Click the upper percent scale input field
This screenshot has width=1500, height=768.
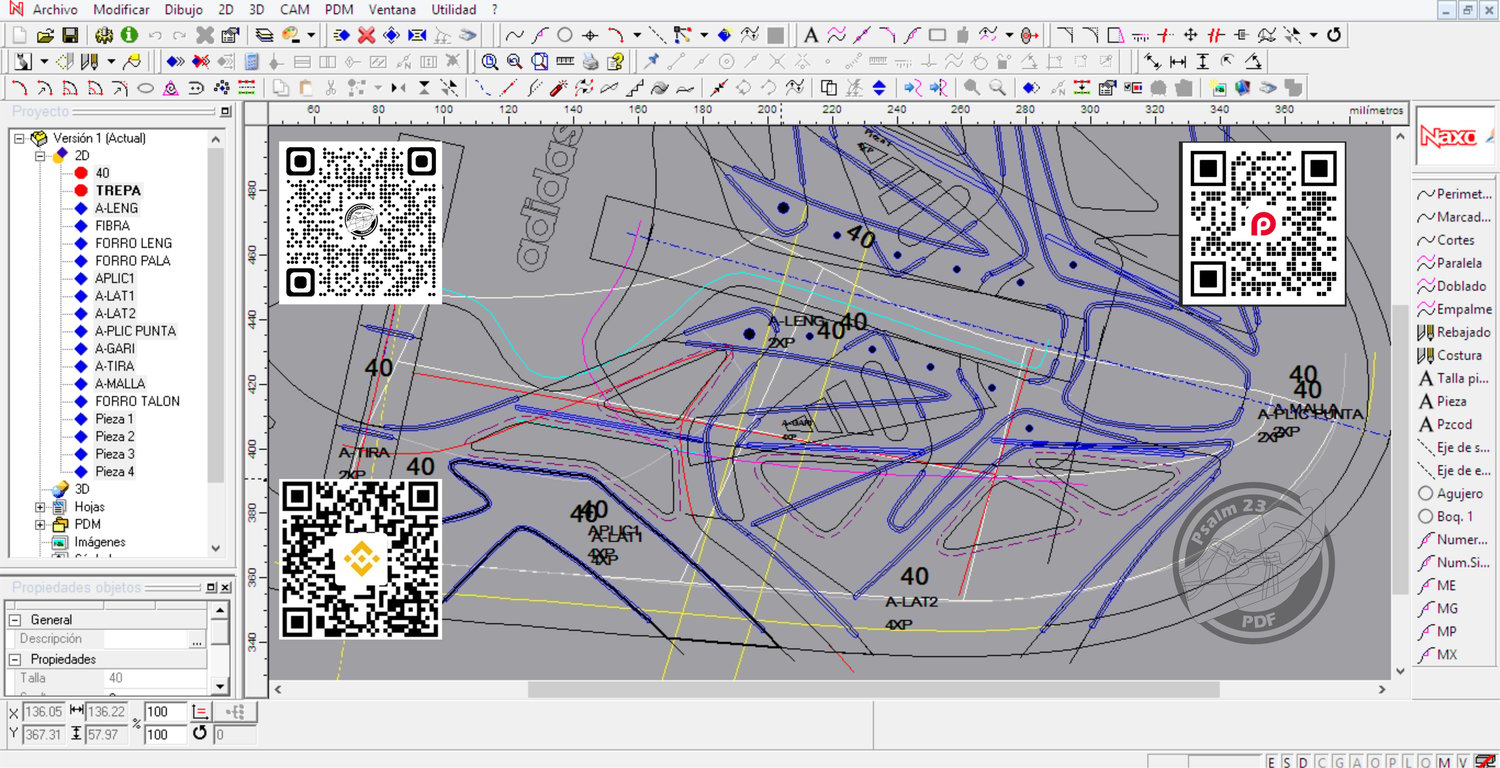tap(166, 712)
